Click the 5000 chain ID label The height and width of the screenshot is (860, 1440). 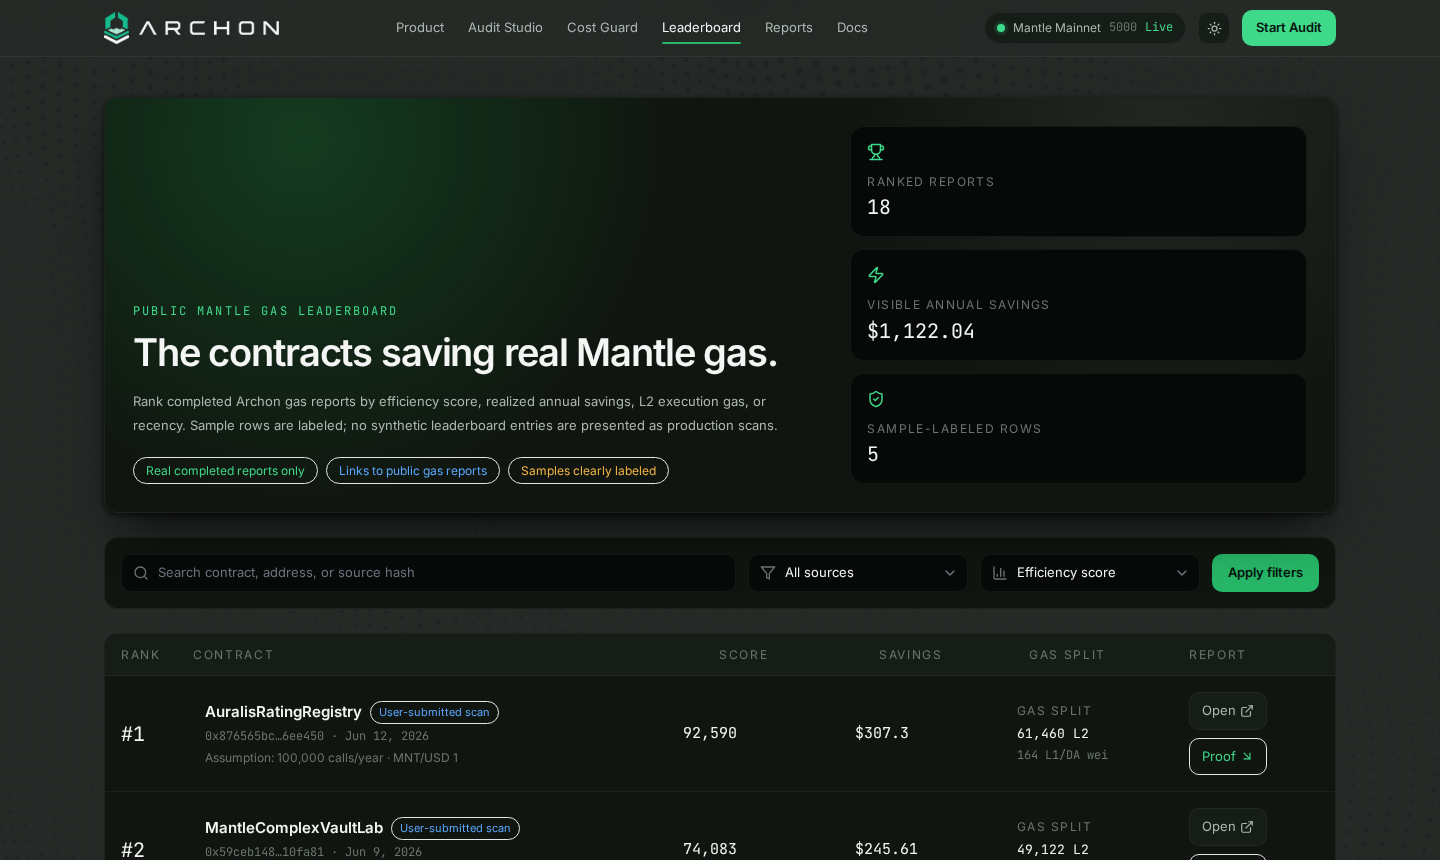pos(1123,28)
